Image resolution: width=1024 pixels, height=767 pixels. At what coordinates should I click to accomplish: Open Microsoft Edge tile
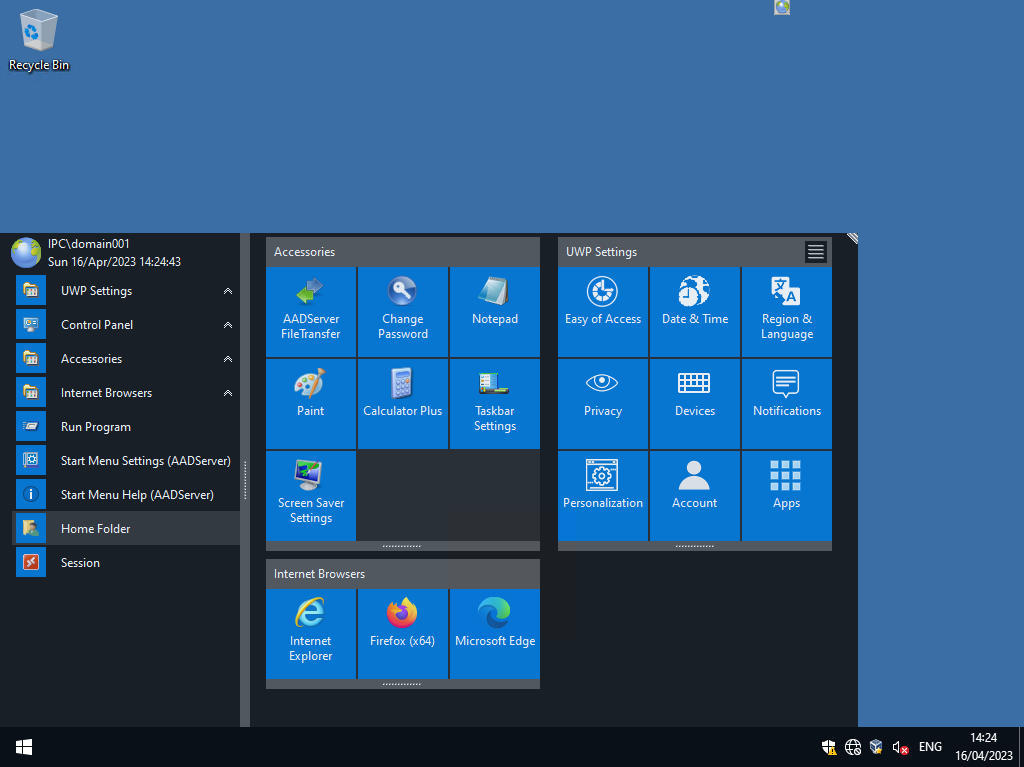click(x=495, y=633)
